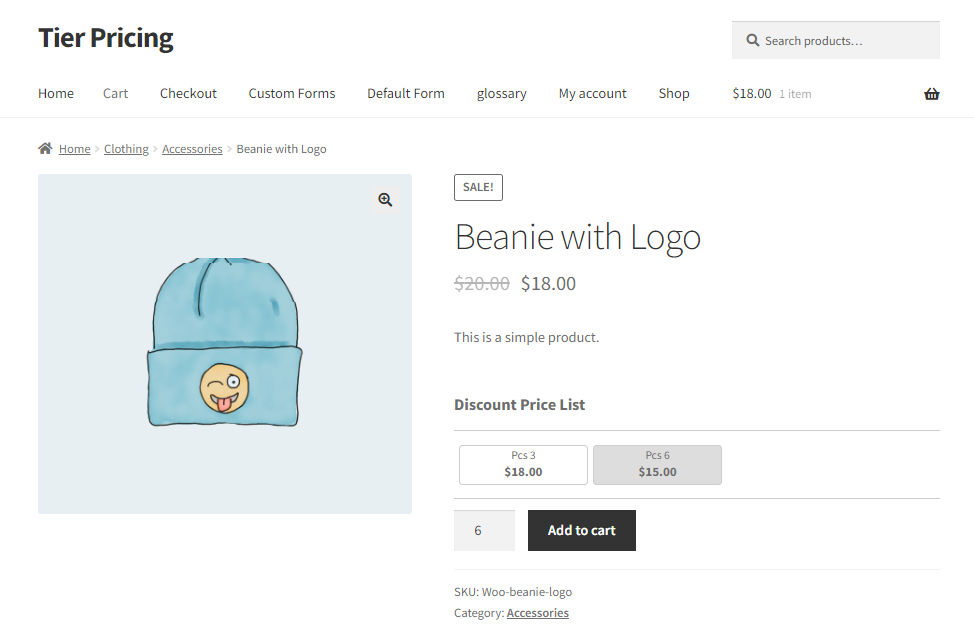This screenshot has height=631, width=974.
Task: Open the Custom Forms menu item
Action: point(292,93)
